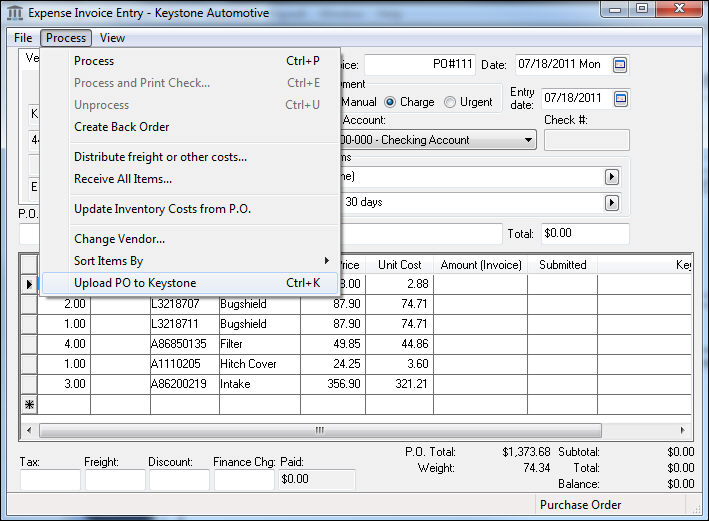Select Create Back Order menu entry

pos(122,127)
